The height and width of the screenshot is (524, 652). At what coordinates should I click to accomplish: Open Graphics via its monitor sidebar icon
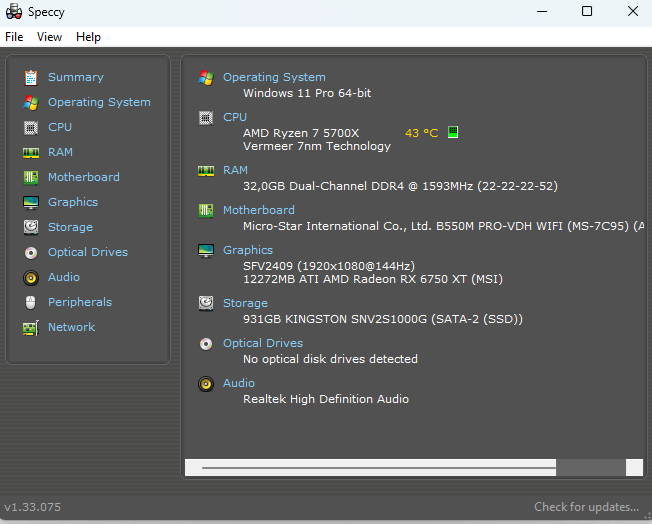[x=31, y=202]
